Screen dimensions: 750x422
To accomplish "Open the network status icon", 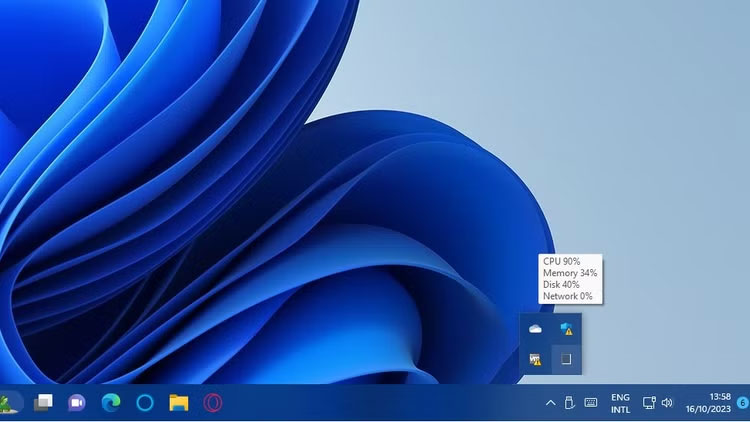I will (649, 403).
